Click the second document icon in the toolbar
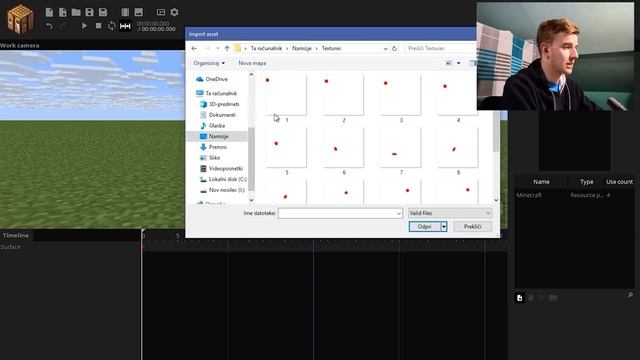Screen dimensions: 640x360 pos(62,12)
